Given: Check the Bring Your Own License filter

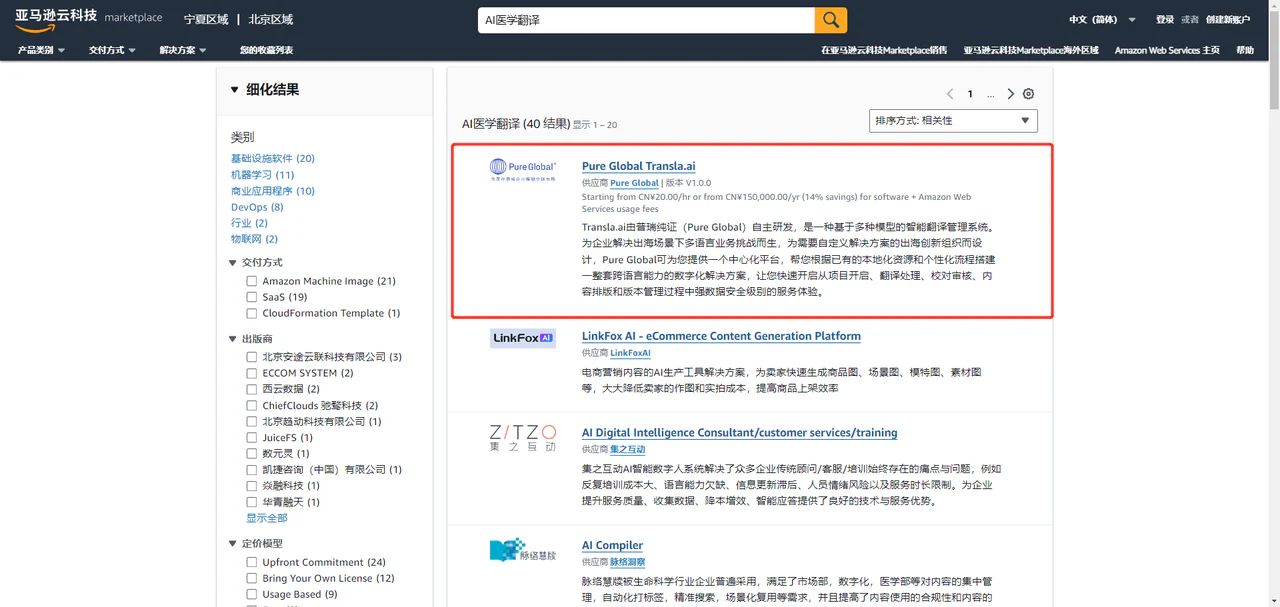Looking at the screenshot, I should [252, 578].
